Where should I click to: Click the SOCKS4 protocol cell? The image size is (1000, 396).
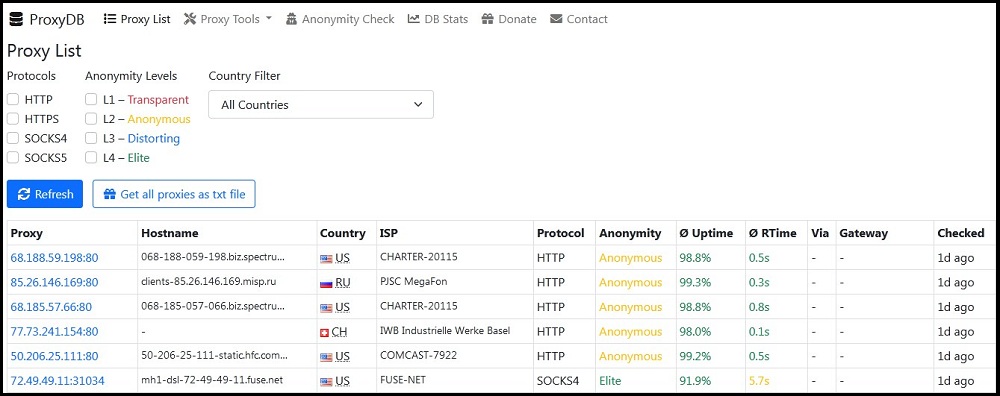(558, 381)
